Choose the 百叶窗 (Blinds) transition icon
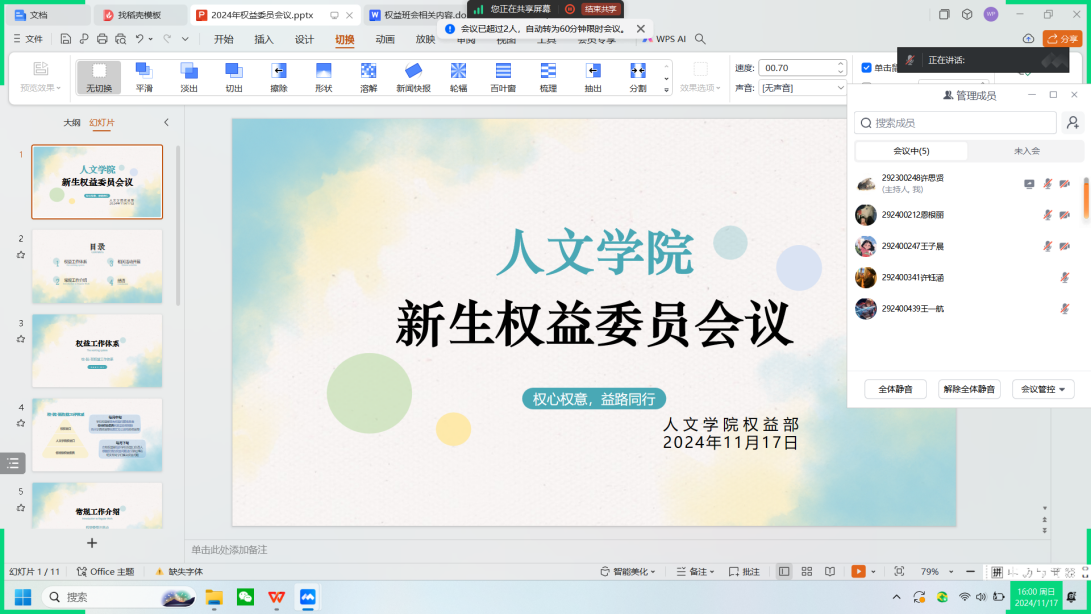 tap(503, 76)
